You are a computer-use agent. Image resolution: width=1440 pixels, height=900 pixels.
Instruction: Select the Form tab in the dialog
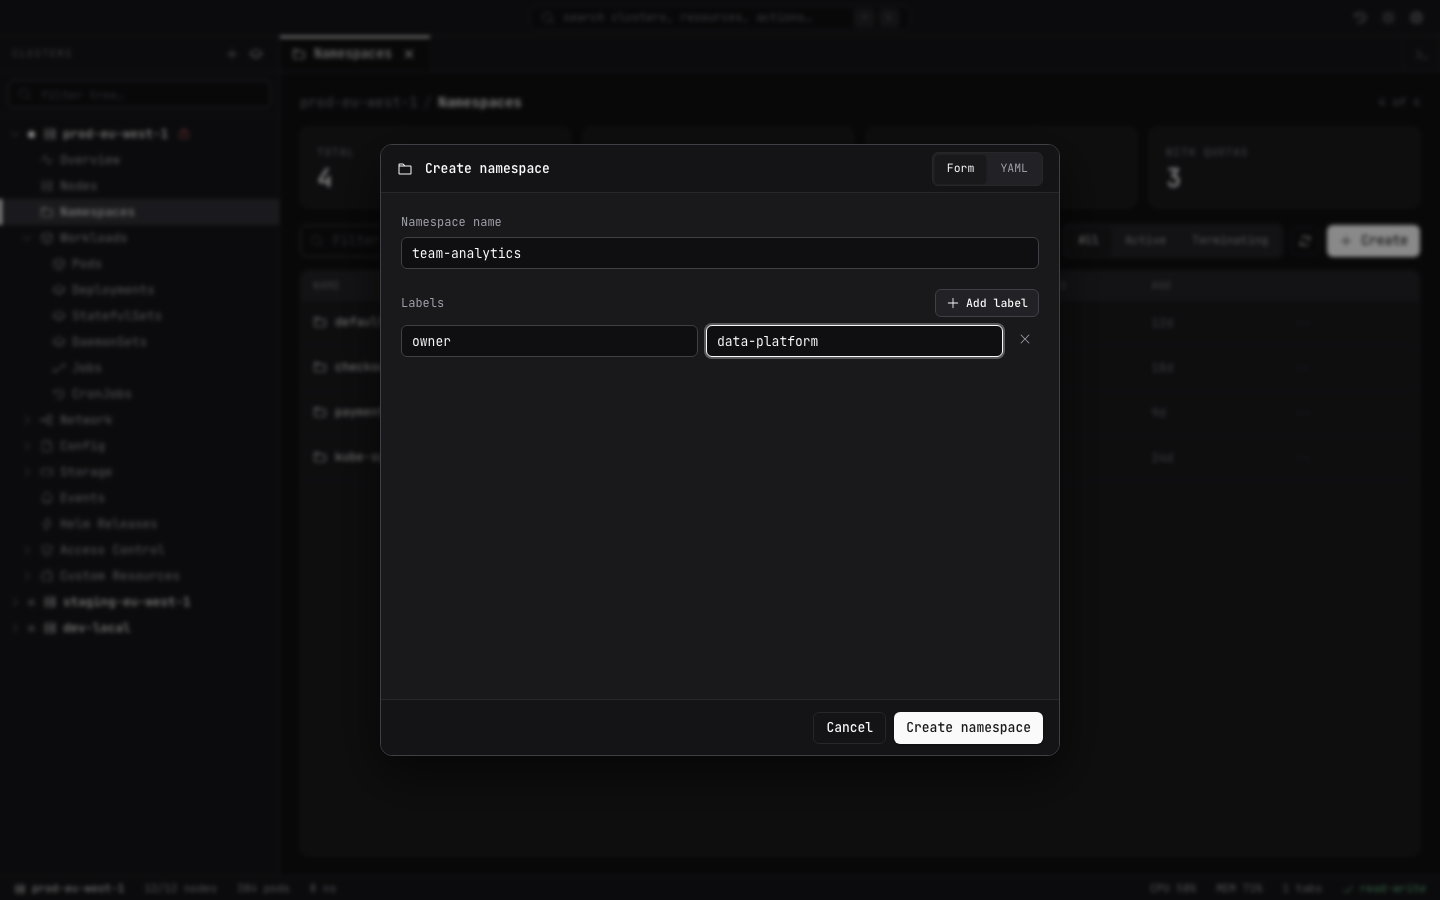[x=960, y=169]
